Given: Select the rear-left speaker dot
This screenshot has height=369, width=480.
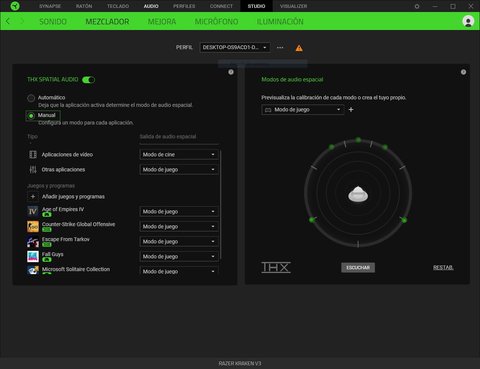Looking at the screenshot, I should [312, 220].
